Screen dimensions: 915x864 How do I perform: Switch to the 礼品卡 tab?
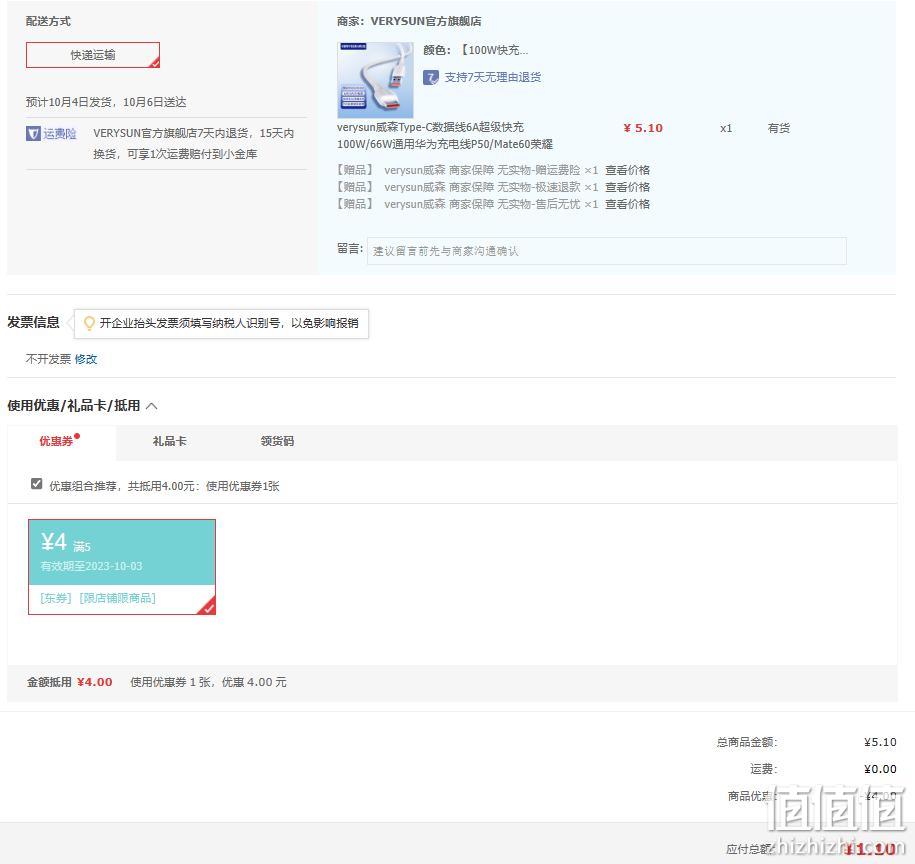[x=170, y=441]
